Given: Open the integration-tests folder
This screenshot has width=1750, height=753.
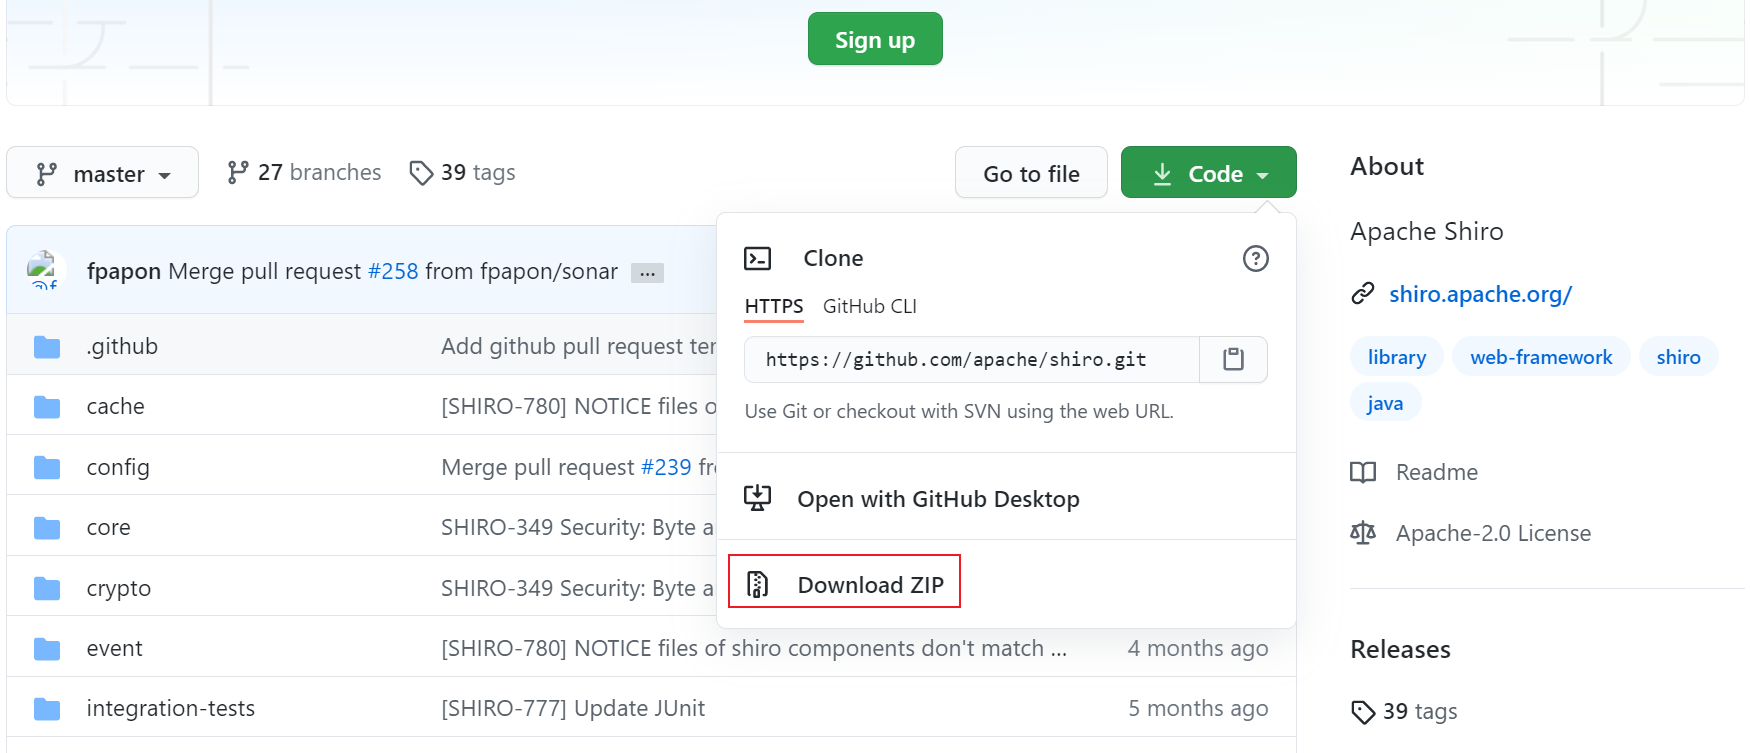Looking at the screenshot, I should 171,708.
